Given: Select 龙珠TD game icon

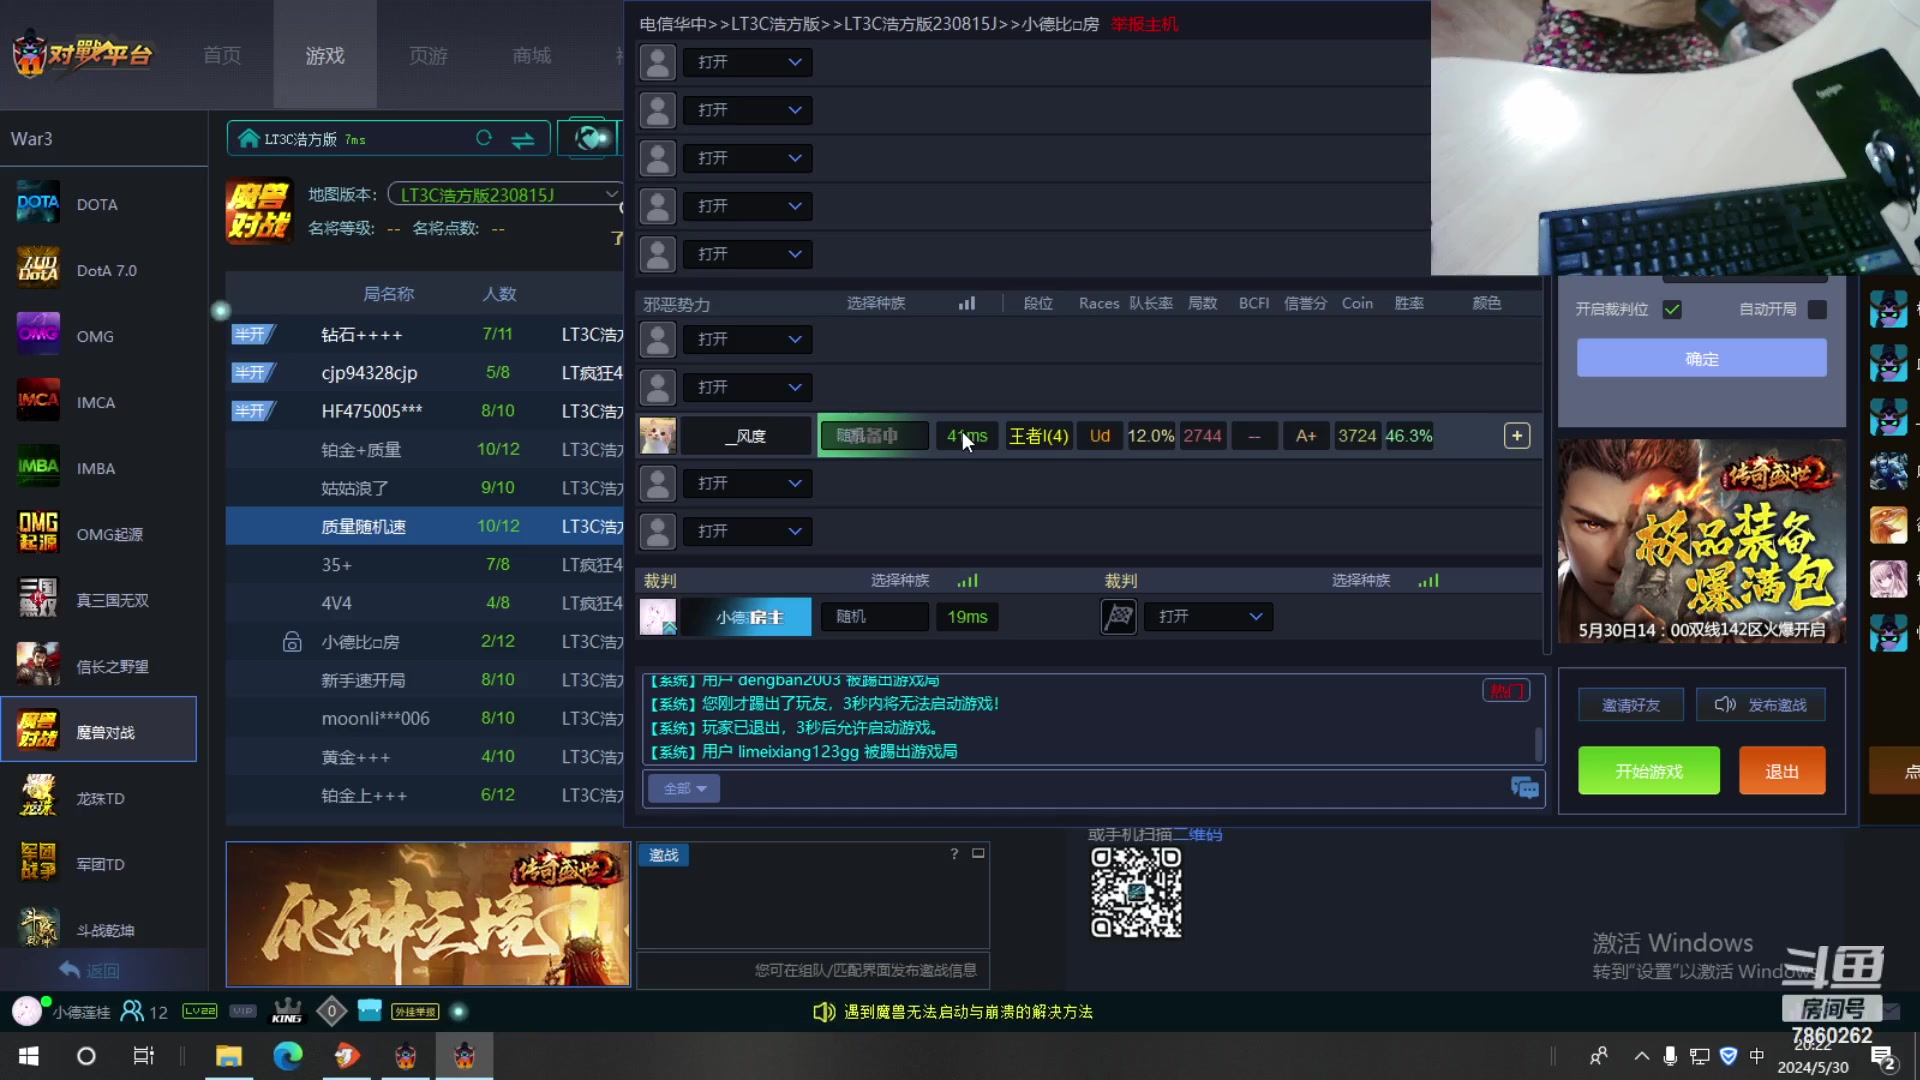Looking at the screenshot, I should [38, 798].
